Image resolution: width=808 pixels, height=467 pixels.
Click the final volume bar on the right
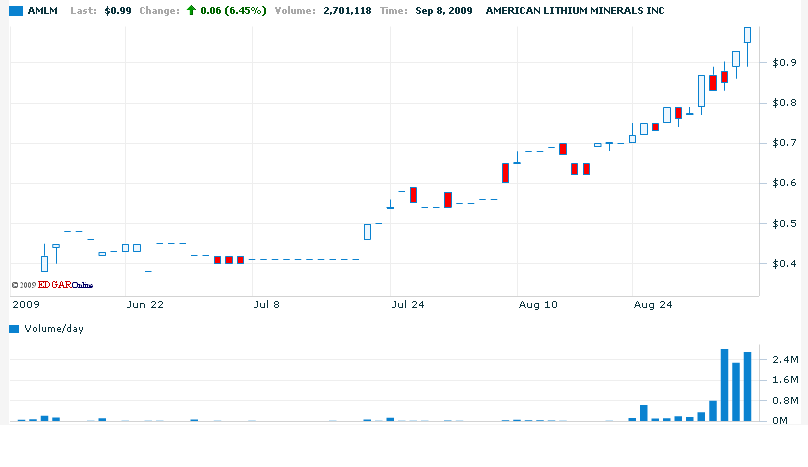point(747,387)
